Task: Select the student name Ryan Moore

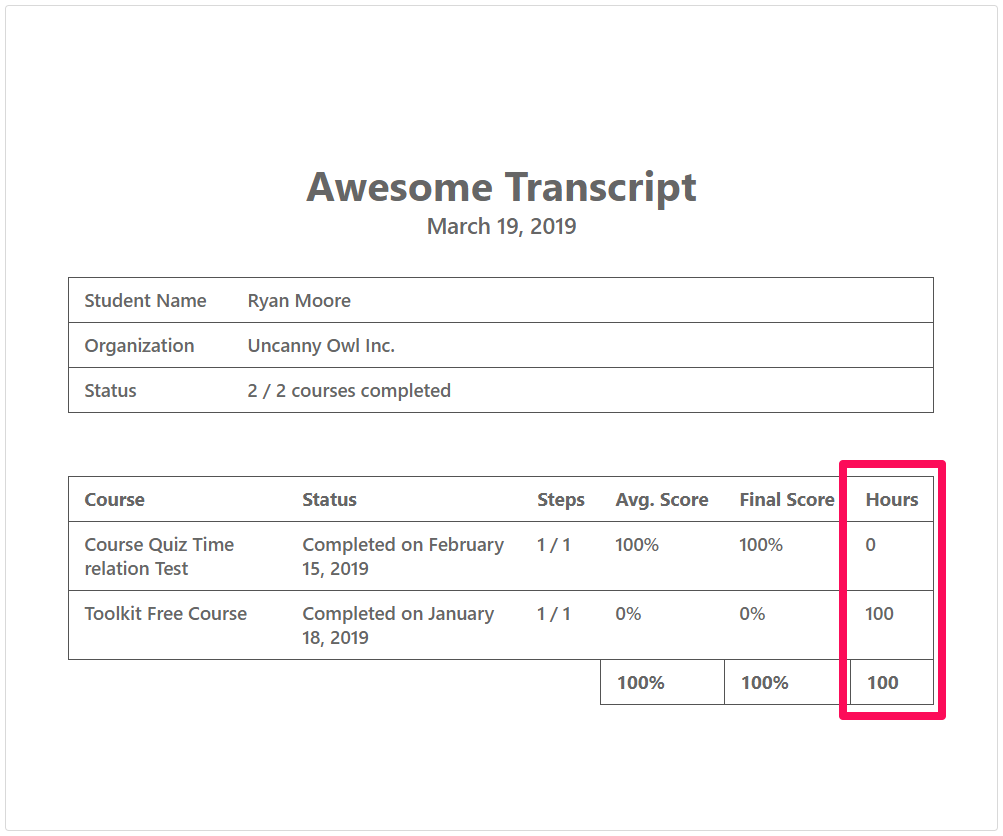Action: pyautogui.click(x=299, y=301)
